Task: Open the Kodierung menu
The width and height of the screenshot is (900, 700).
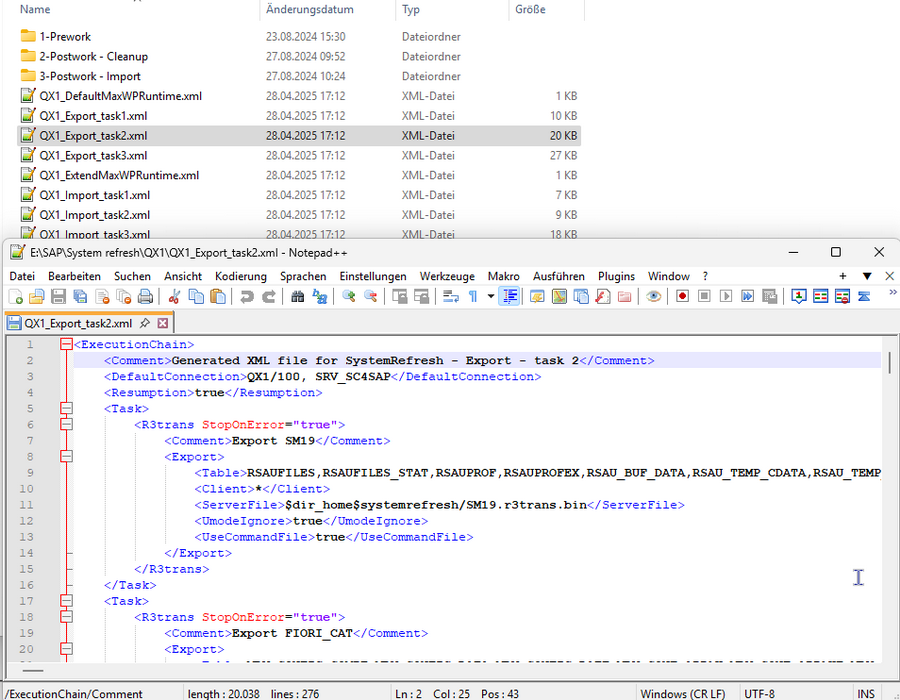Action: tap(241, 276)
